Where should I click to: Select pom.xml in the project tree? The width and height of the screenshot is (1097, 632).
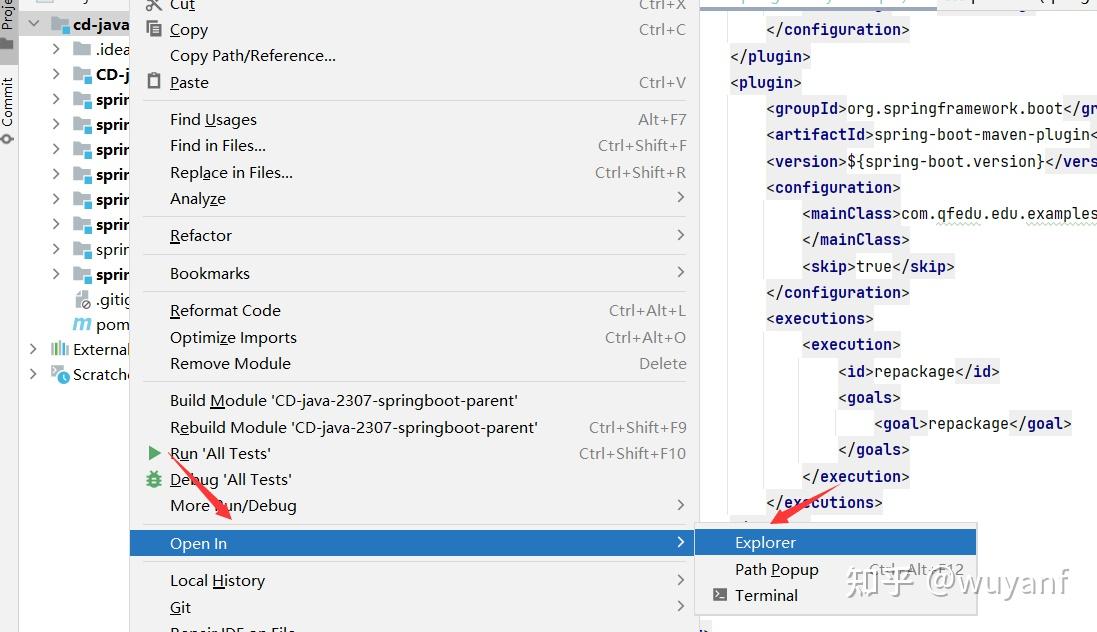pyautogui.click(x=110, y=324)
